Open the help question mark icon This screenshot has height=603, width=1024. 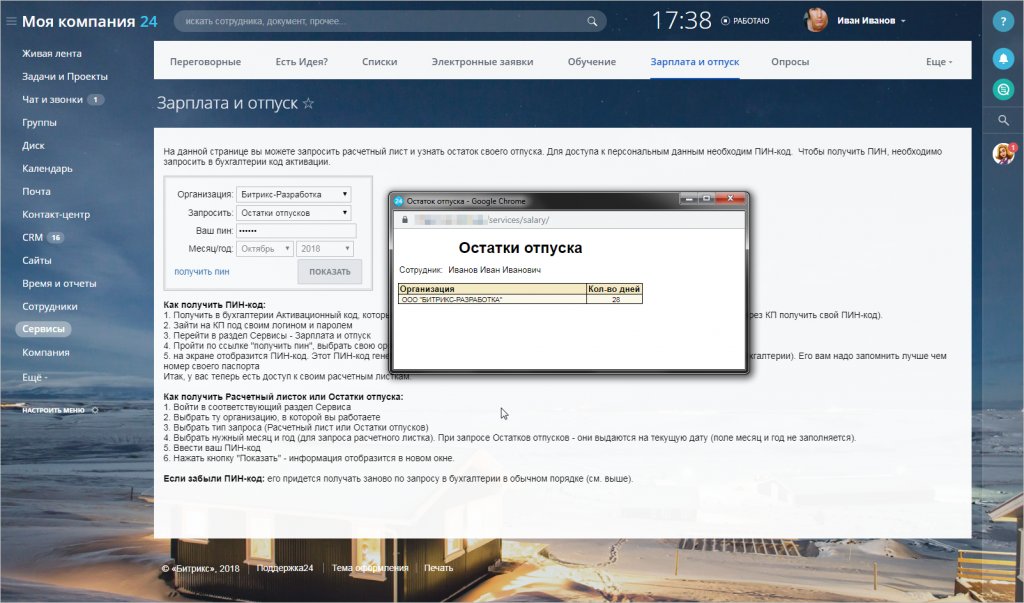[x=1003, y=22]
